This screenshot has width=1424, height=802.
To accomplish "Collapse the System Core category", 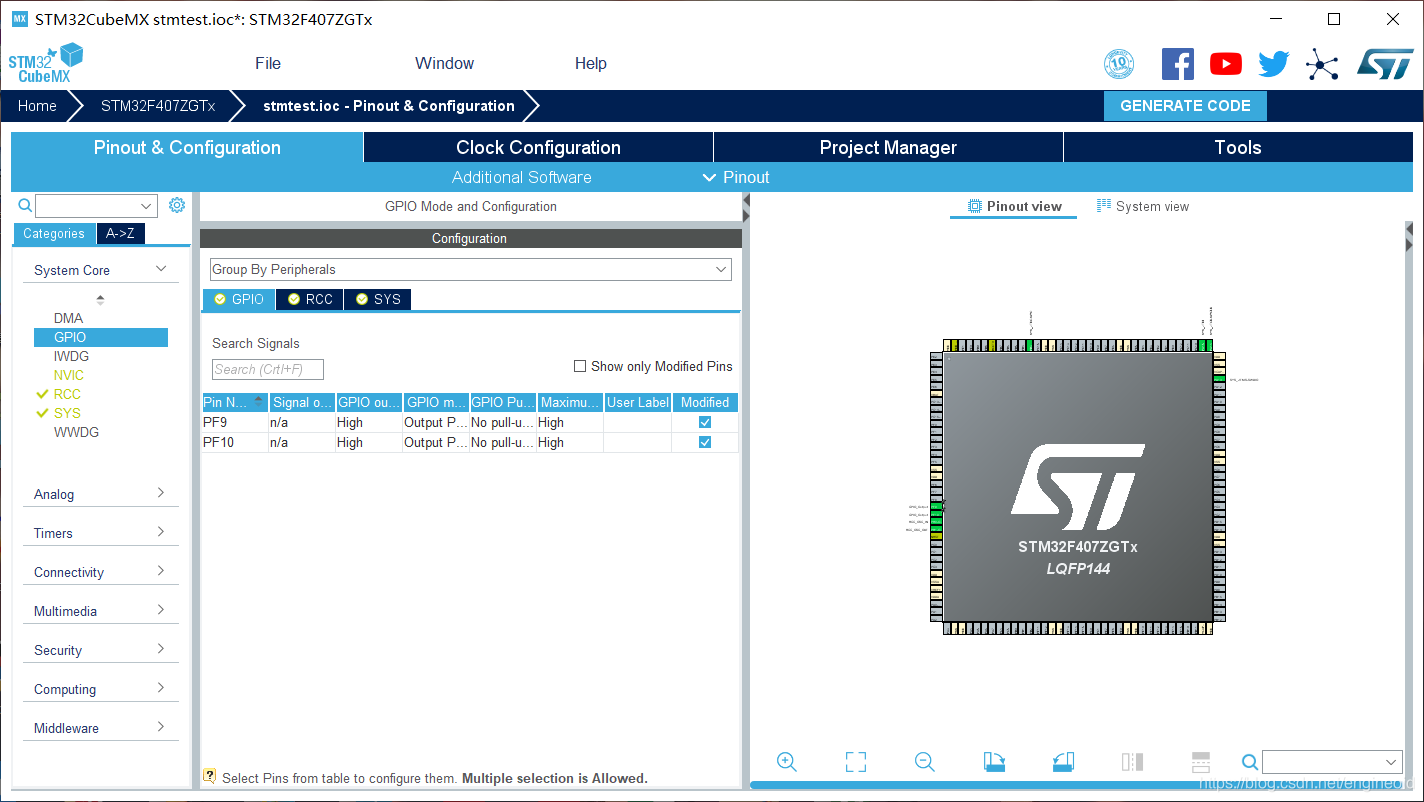I will click(x=161, y=269).
